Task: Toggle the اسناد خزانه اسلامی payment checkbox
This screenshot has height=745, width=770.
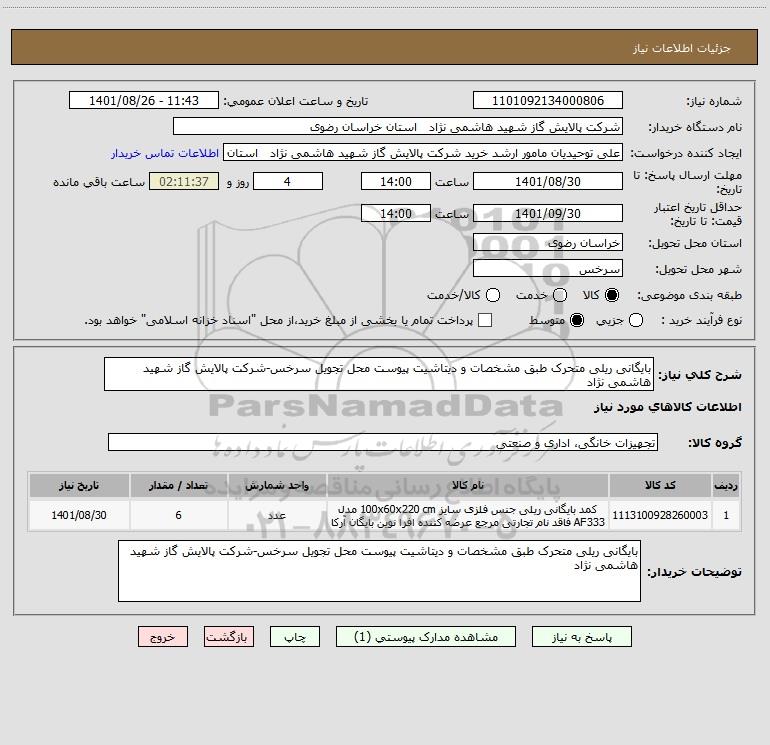Action: [485, 320]
